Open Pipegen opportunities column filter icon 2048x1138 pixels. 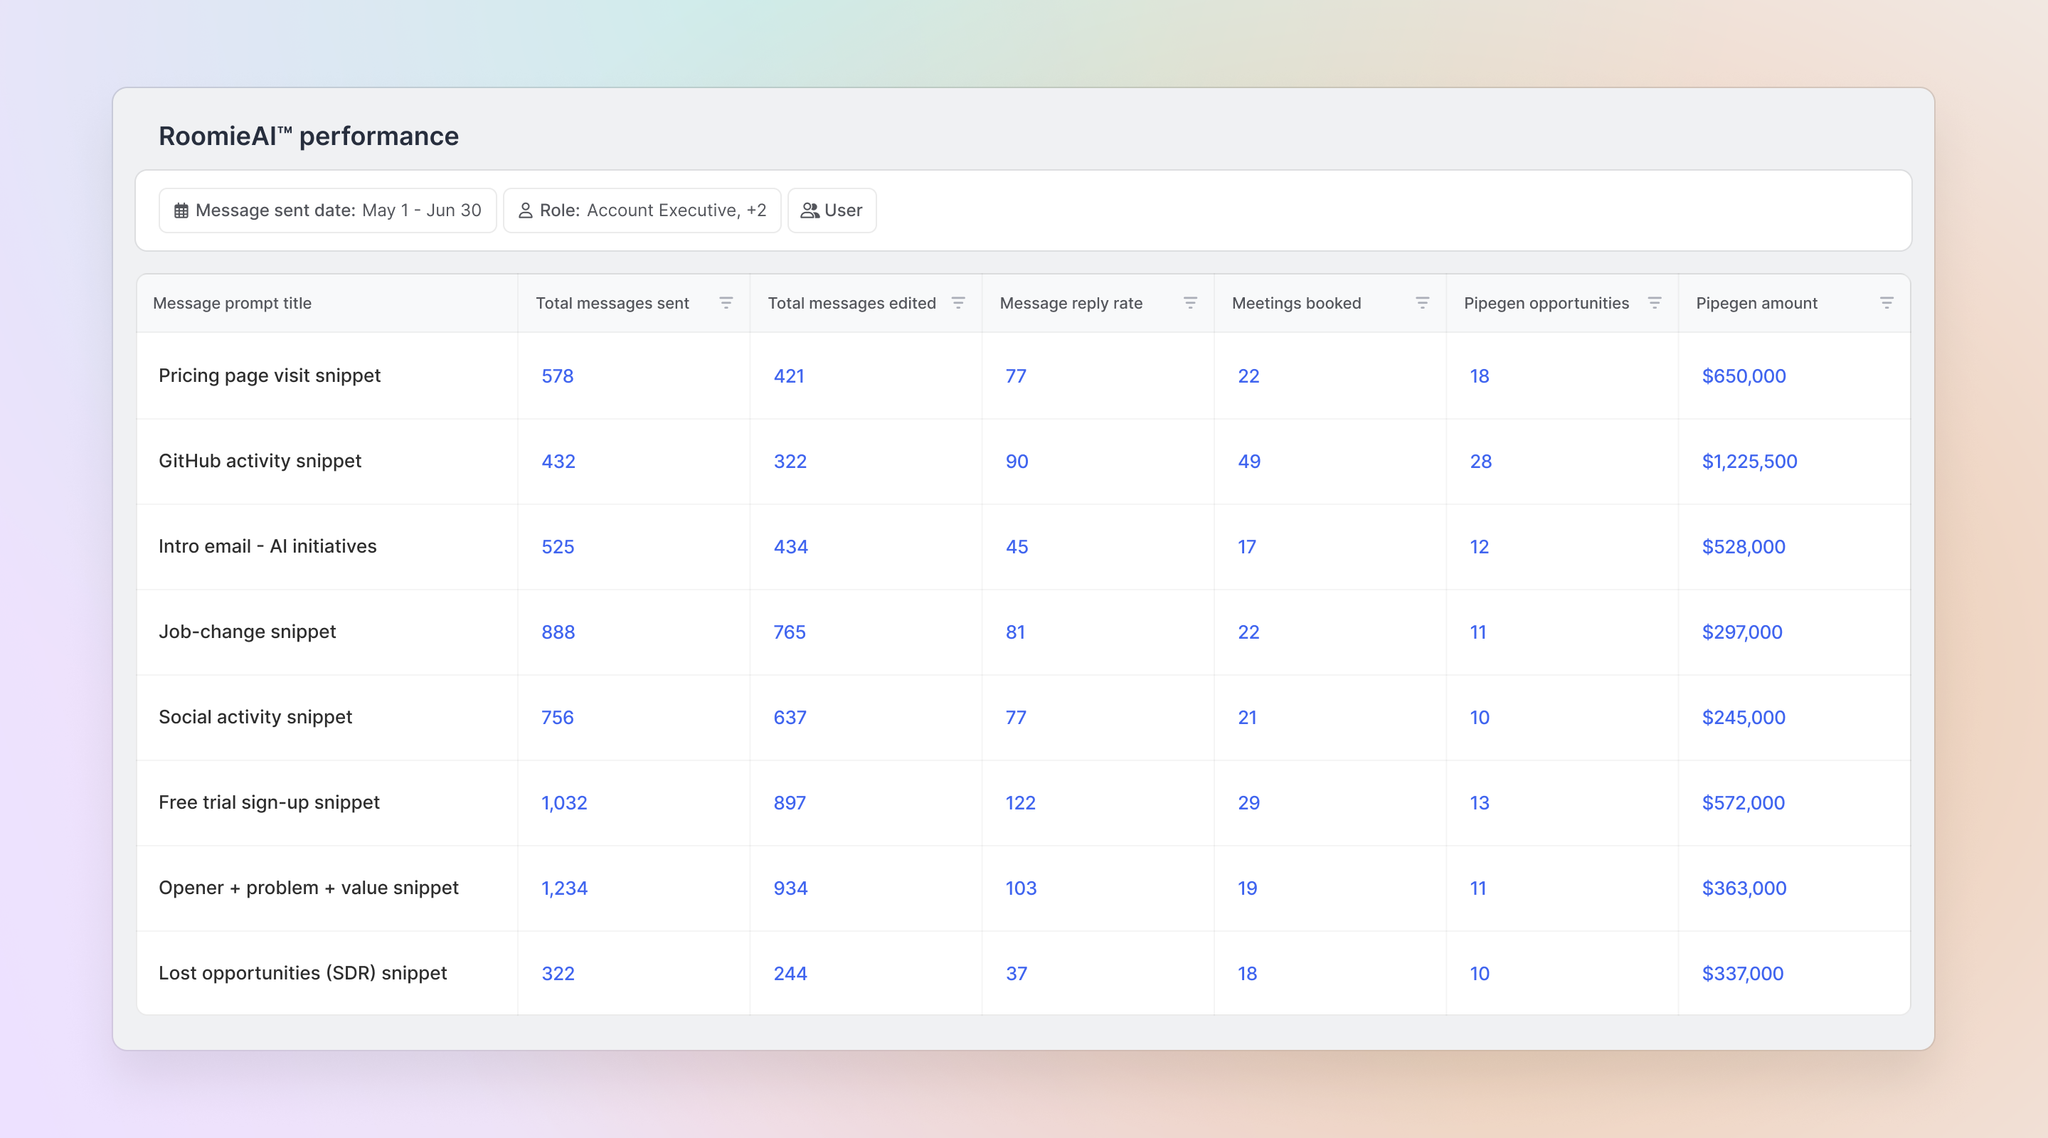click(x=1654, y=303)
